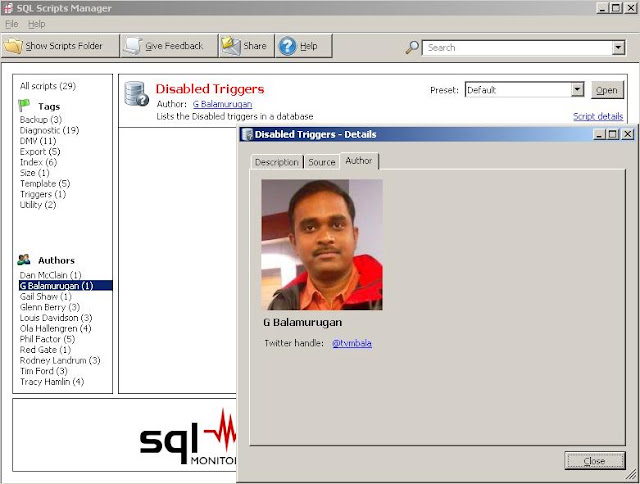Click the author photo thumbnail

322,245
